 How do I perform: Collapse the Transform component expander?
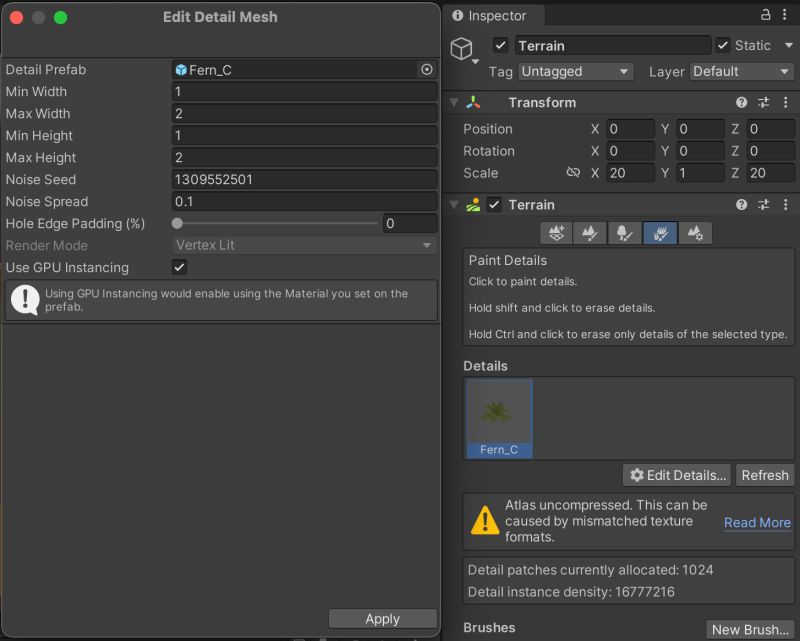(x=453, y=102)
